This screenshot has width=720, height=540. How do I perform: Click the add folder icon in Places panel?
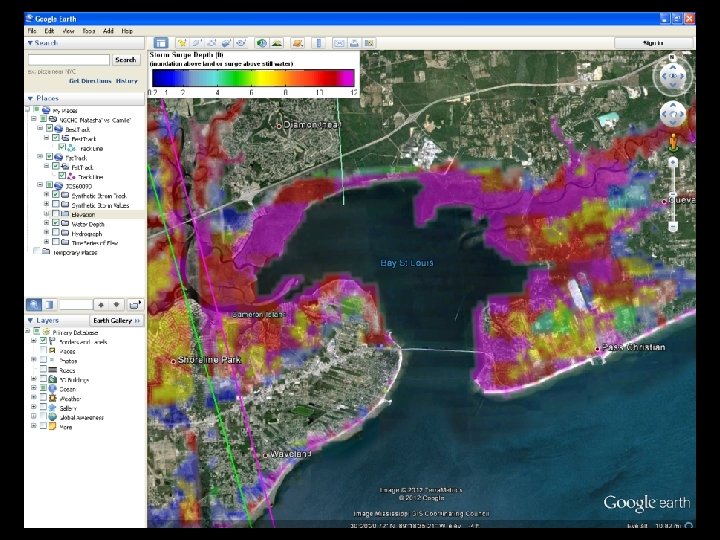pyautogui.click(x=135, y=304)
